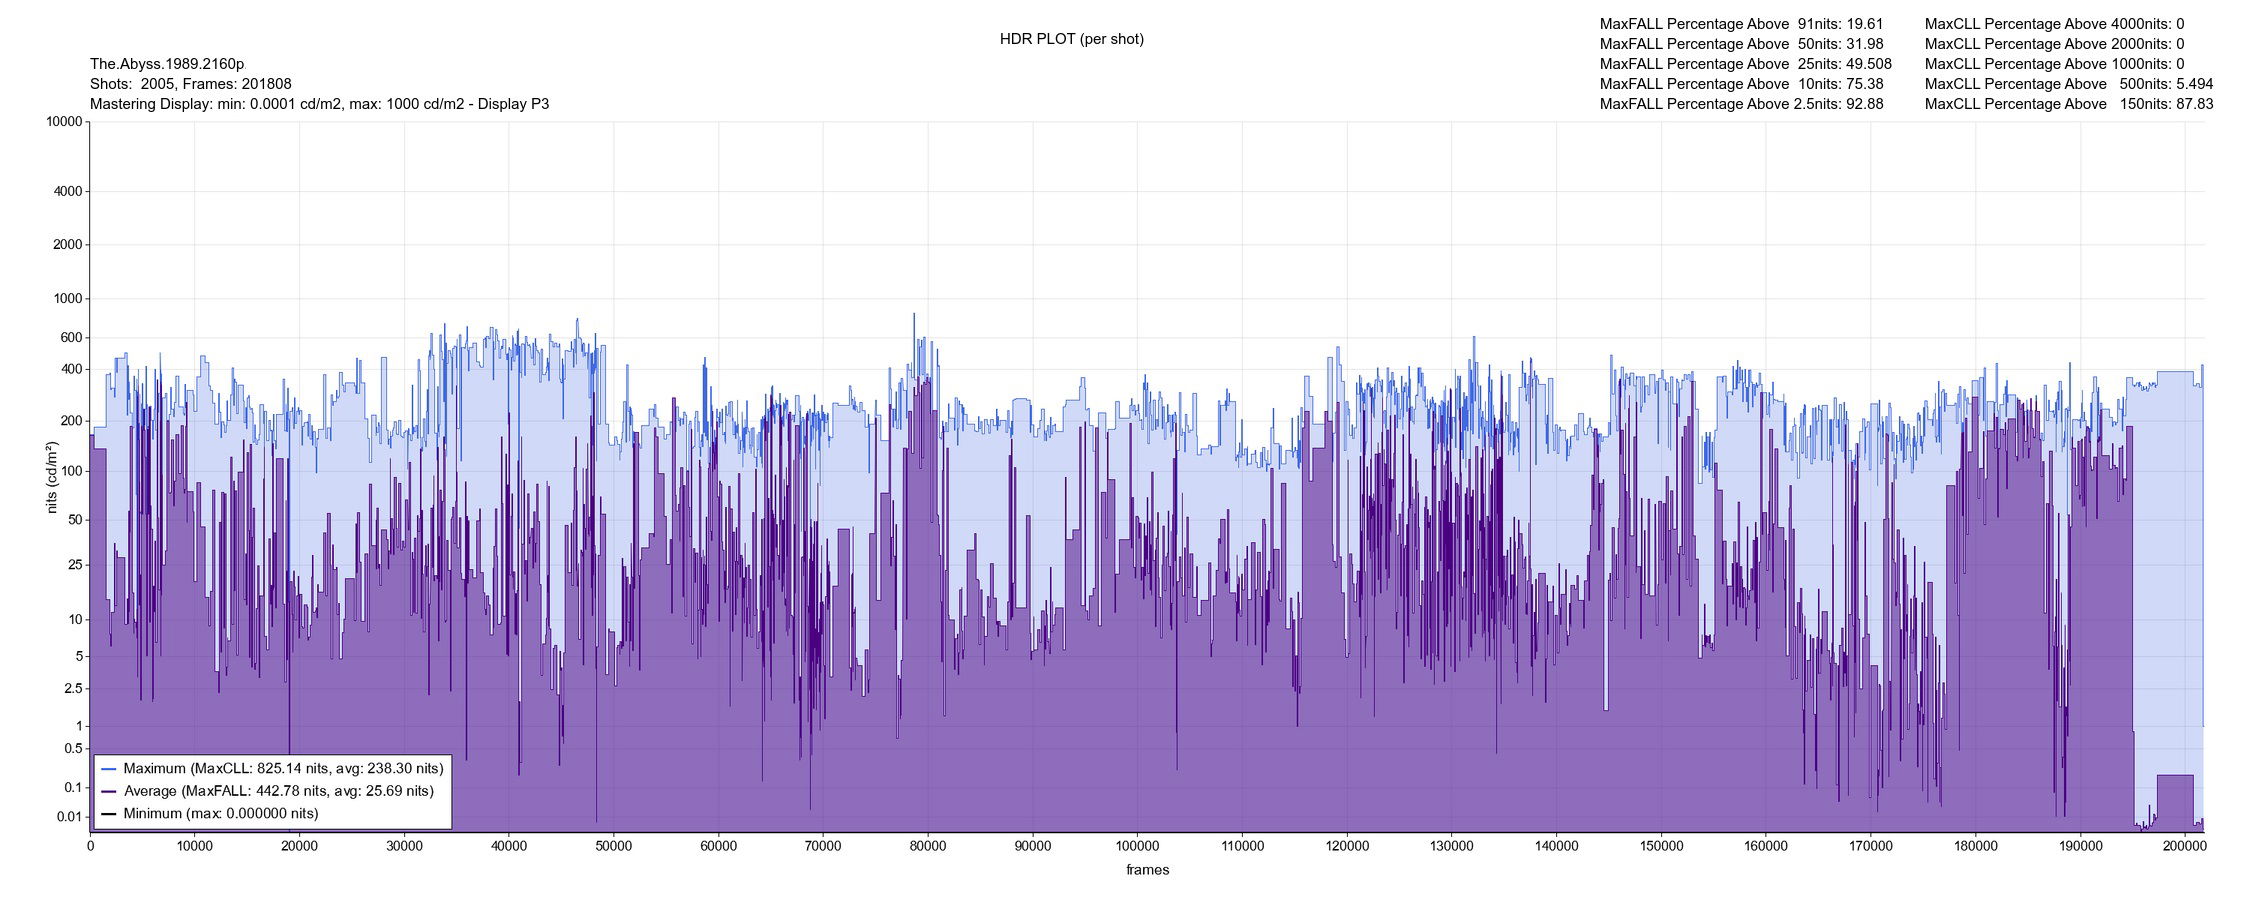
Task: Select the 'The.Abyss.1989.2160p' title text
Action: pyautogui.click(x=167, y=64)
